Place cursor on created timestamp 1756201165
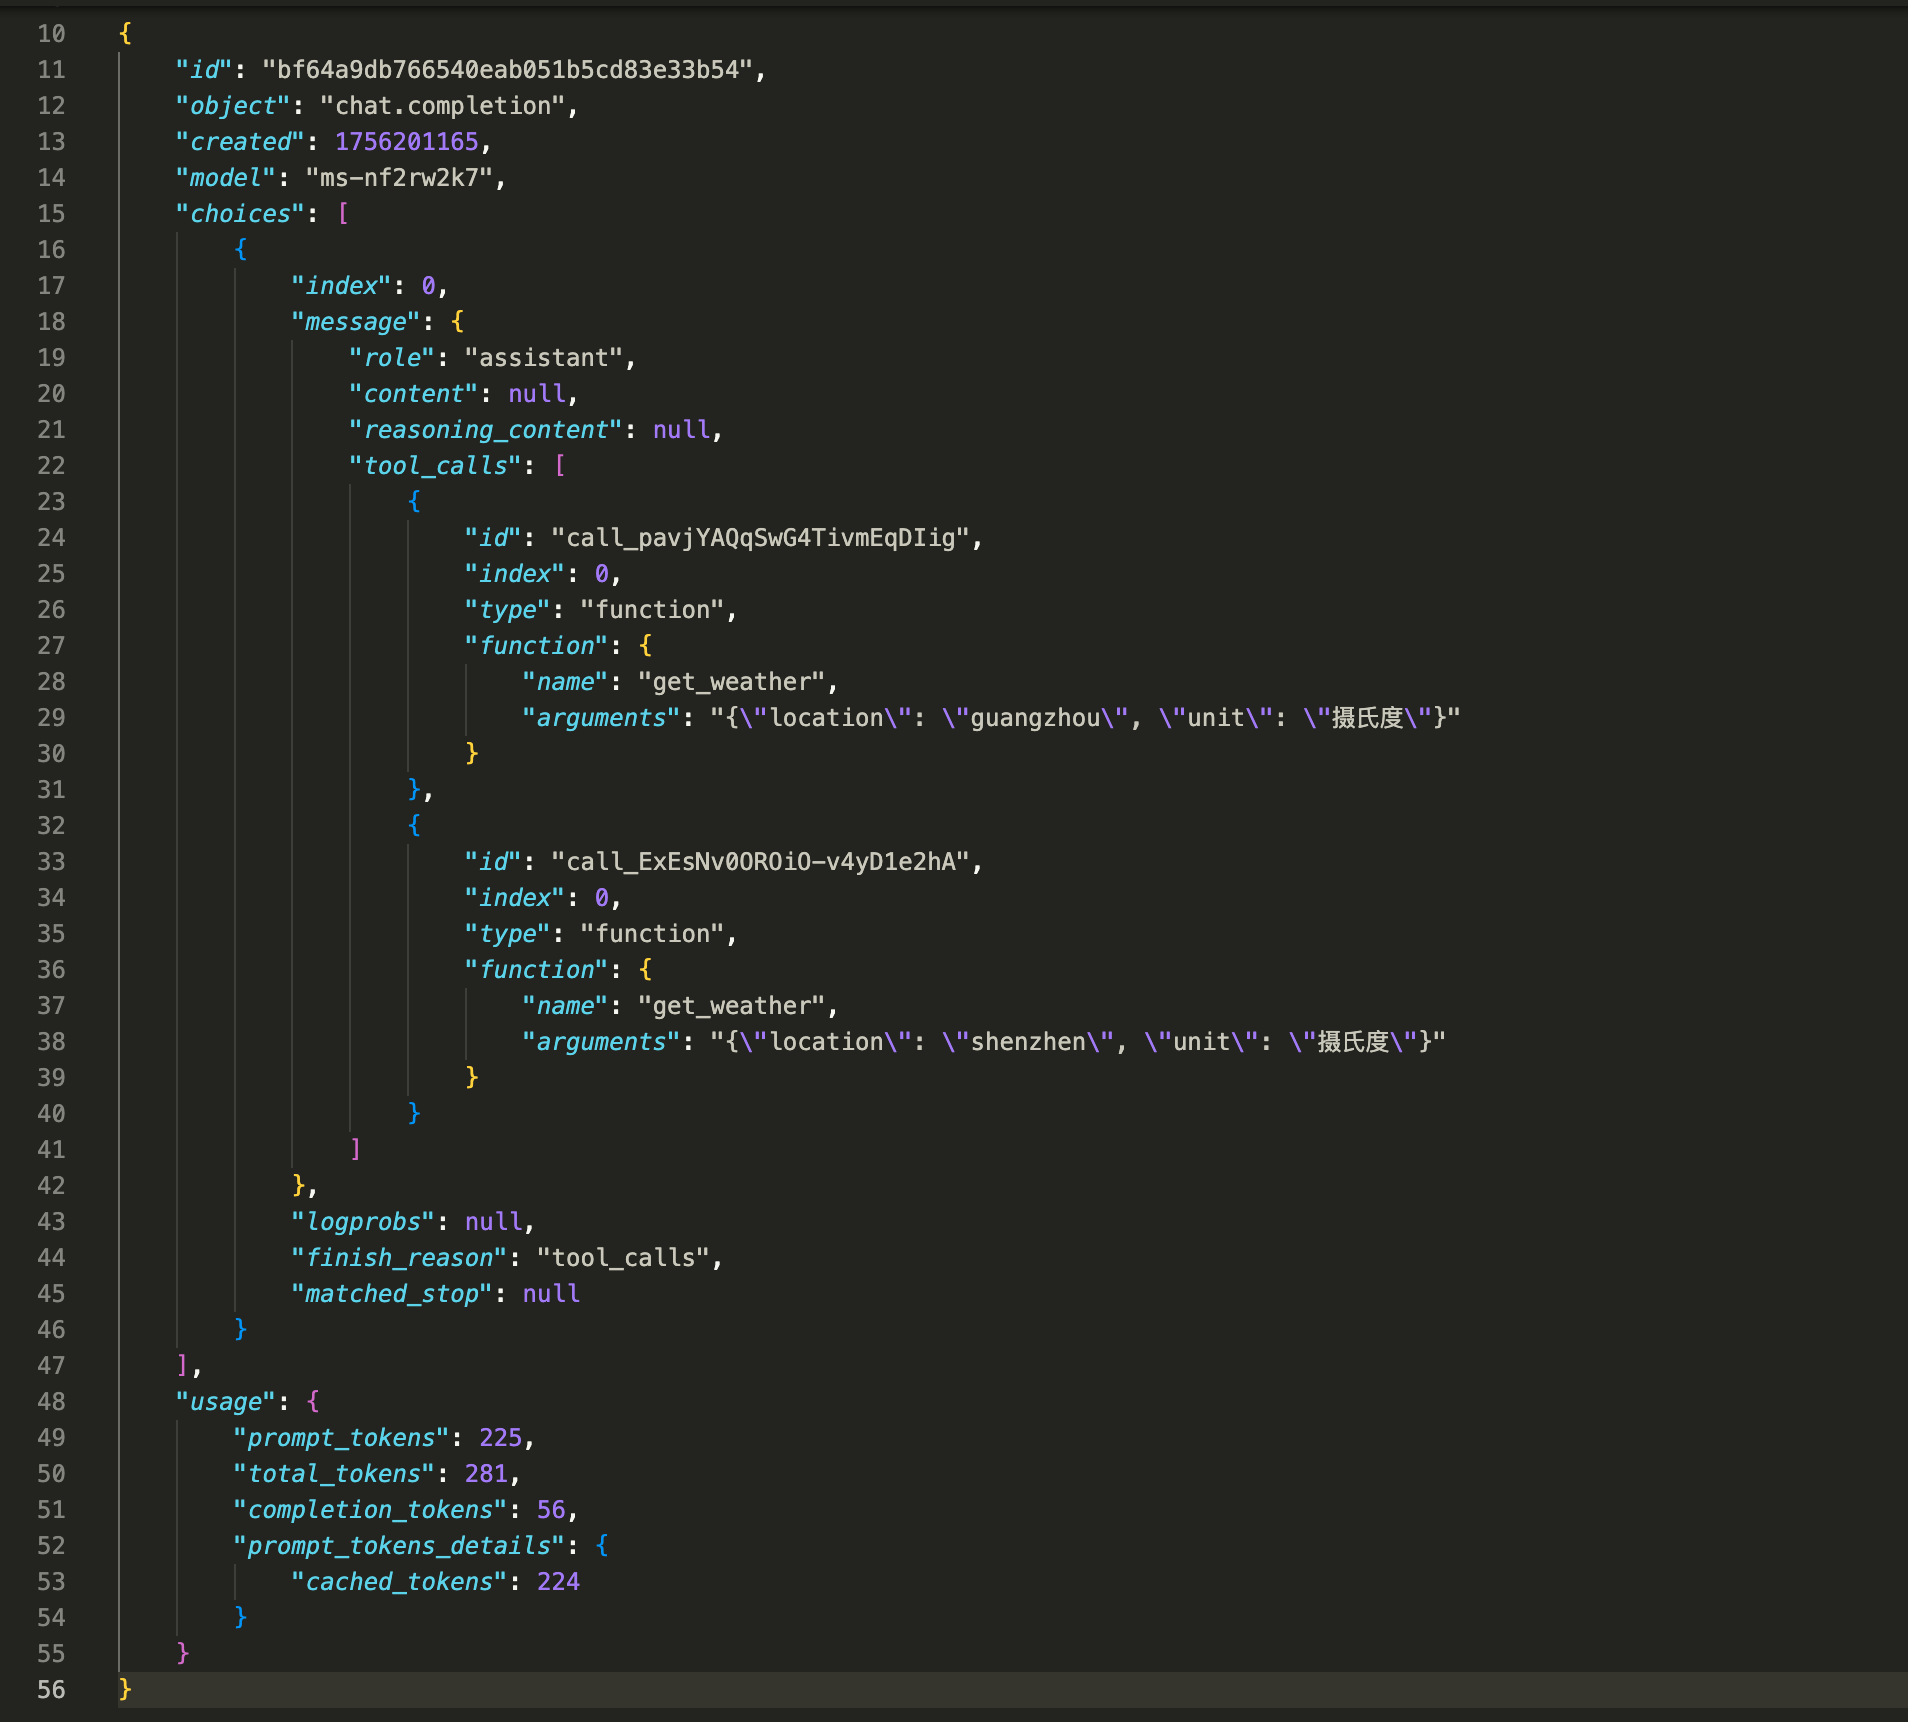 (x=406, y=142)
